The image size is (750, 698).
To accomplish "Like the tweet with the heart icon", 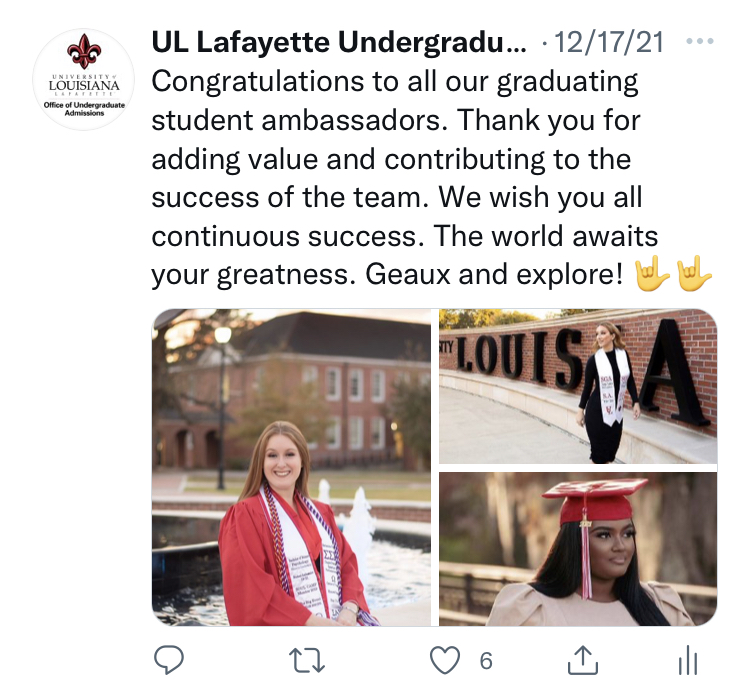I will pyautogui.click(x=445, y=660).
